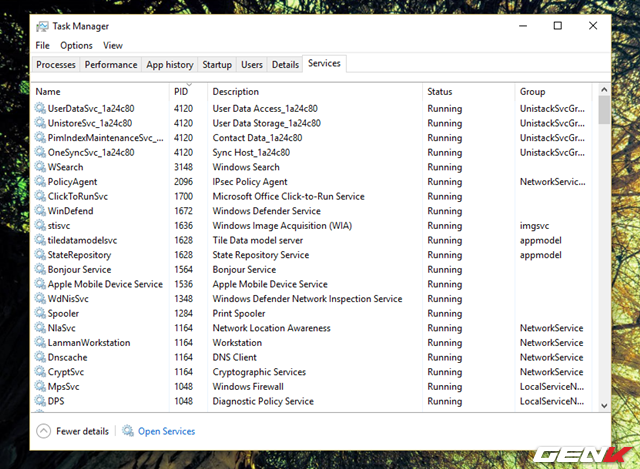Click the scrollbar up arrow

click(604, 89)
